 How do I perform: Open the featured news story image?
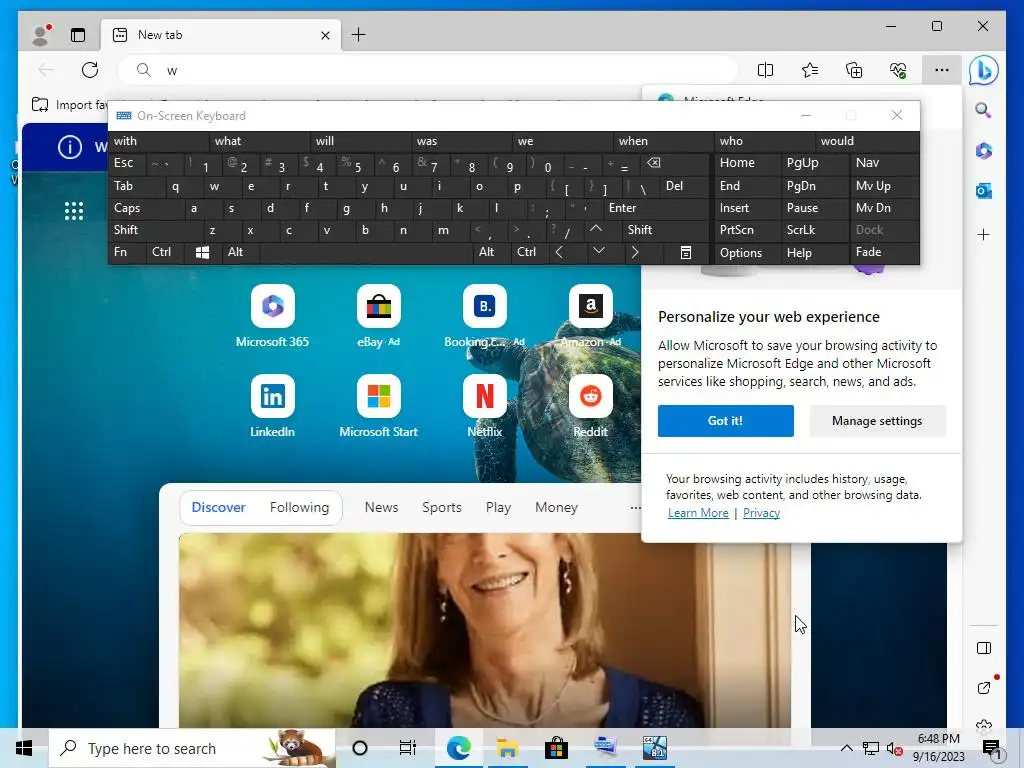pos(485,630)
